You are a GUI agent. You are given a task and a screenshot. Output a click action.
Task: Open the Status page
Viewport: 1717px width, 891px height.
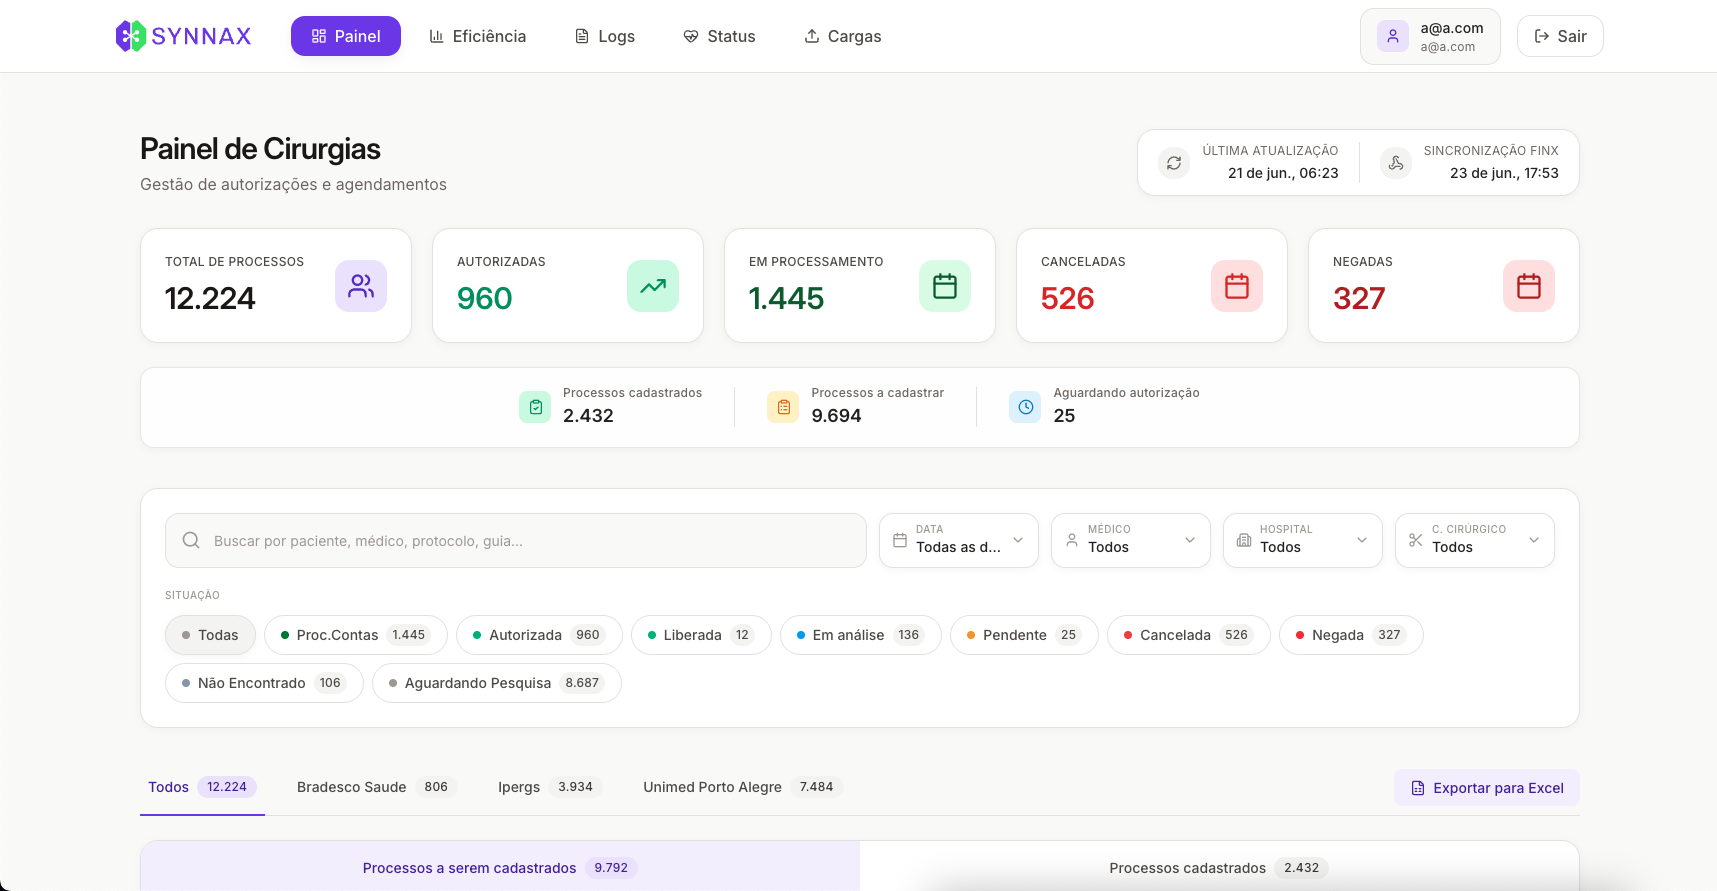719,36
